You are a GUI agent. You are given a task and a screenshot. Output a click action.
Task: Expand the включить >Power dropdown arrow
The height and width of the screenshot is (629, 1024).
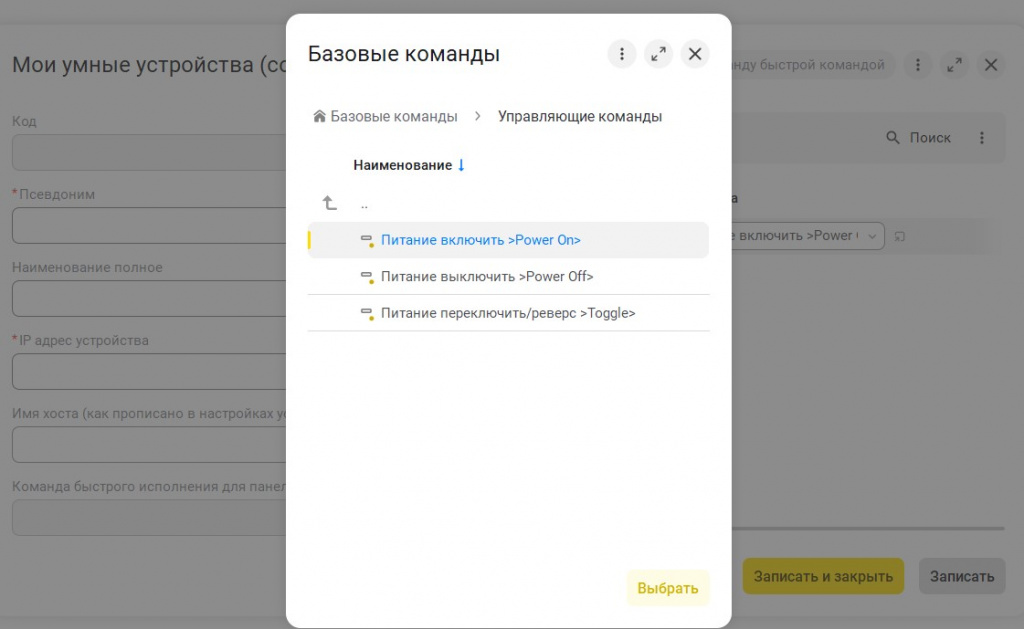pyautogui.click(x=873, y=236)
